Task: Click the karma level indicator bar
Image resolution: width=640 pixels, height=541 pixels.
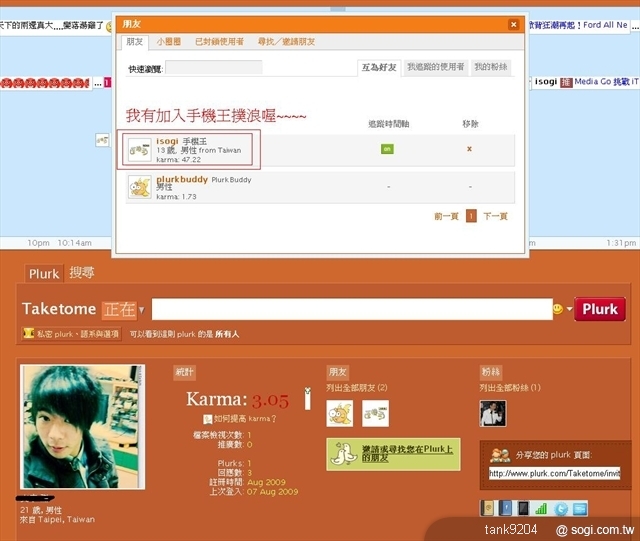Action: [x=308, y=399]
